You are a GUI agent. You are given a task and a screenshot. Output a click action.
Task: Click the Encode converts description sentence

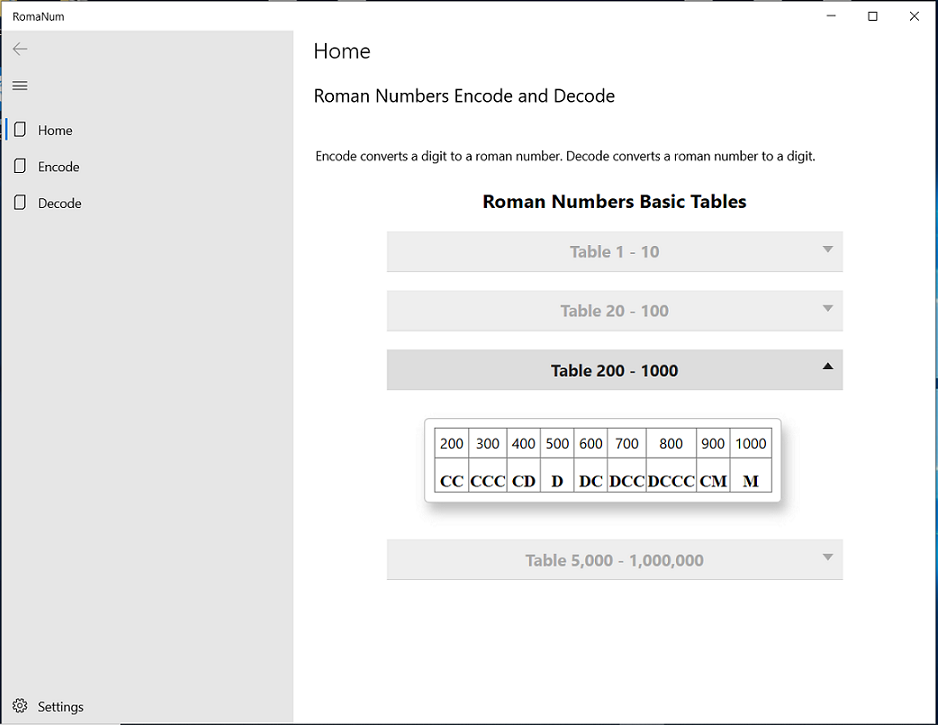(x=565, y=157)
